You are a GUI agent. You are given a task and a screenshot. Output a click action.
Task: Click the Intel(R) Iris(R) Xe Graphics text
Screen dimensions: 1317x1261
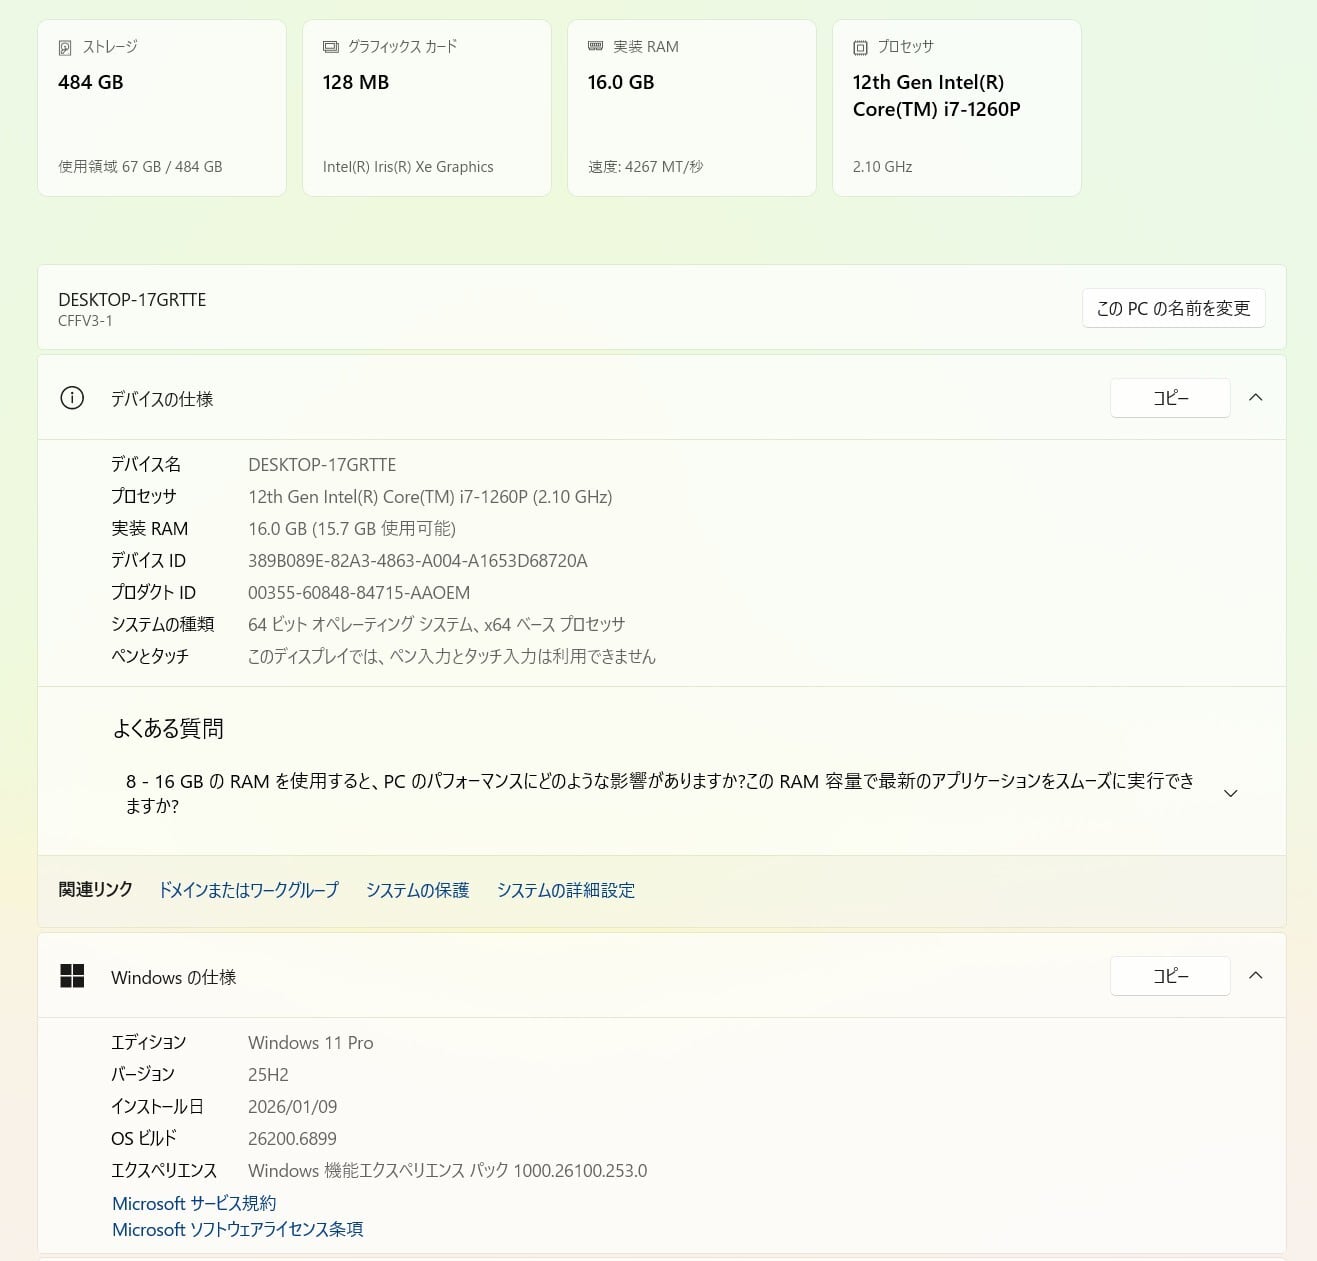[408, 167]
